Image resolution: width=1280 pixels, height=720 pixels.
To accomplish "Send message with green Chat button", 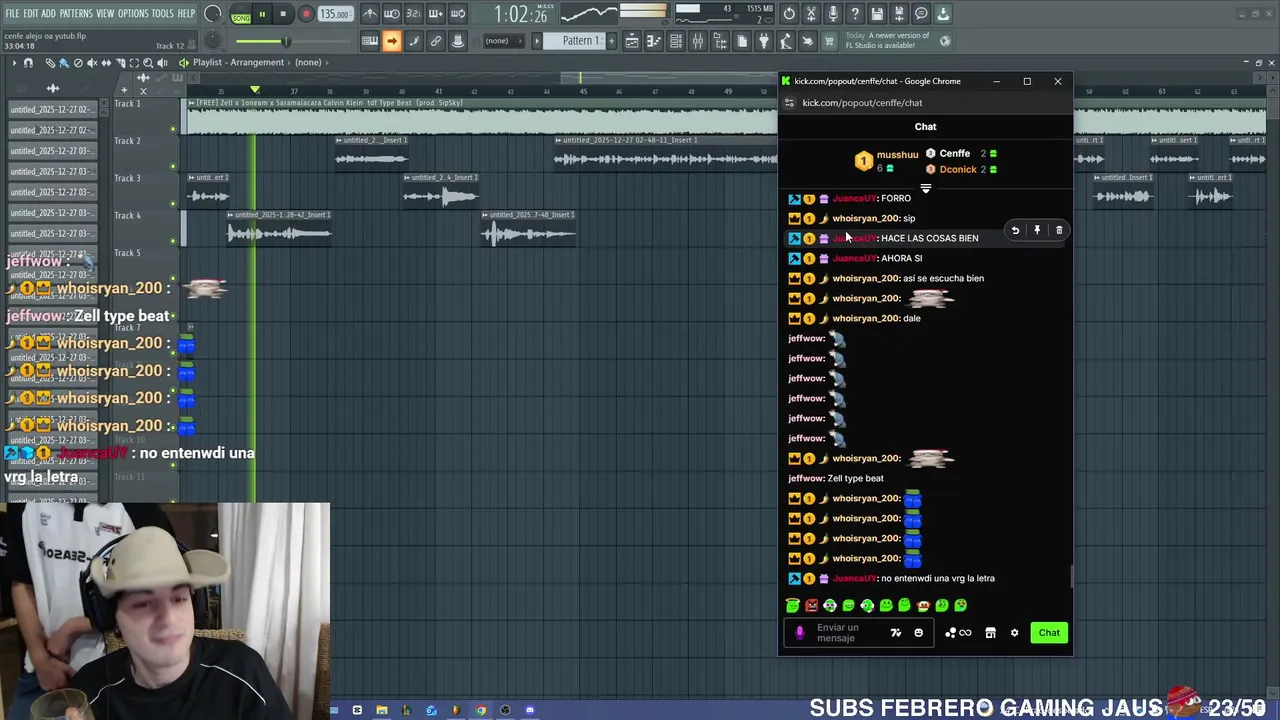I will coord(1049,632).
